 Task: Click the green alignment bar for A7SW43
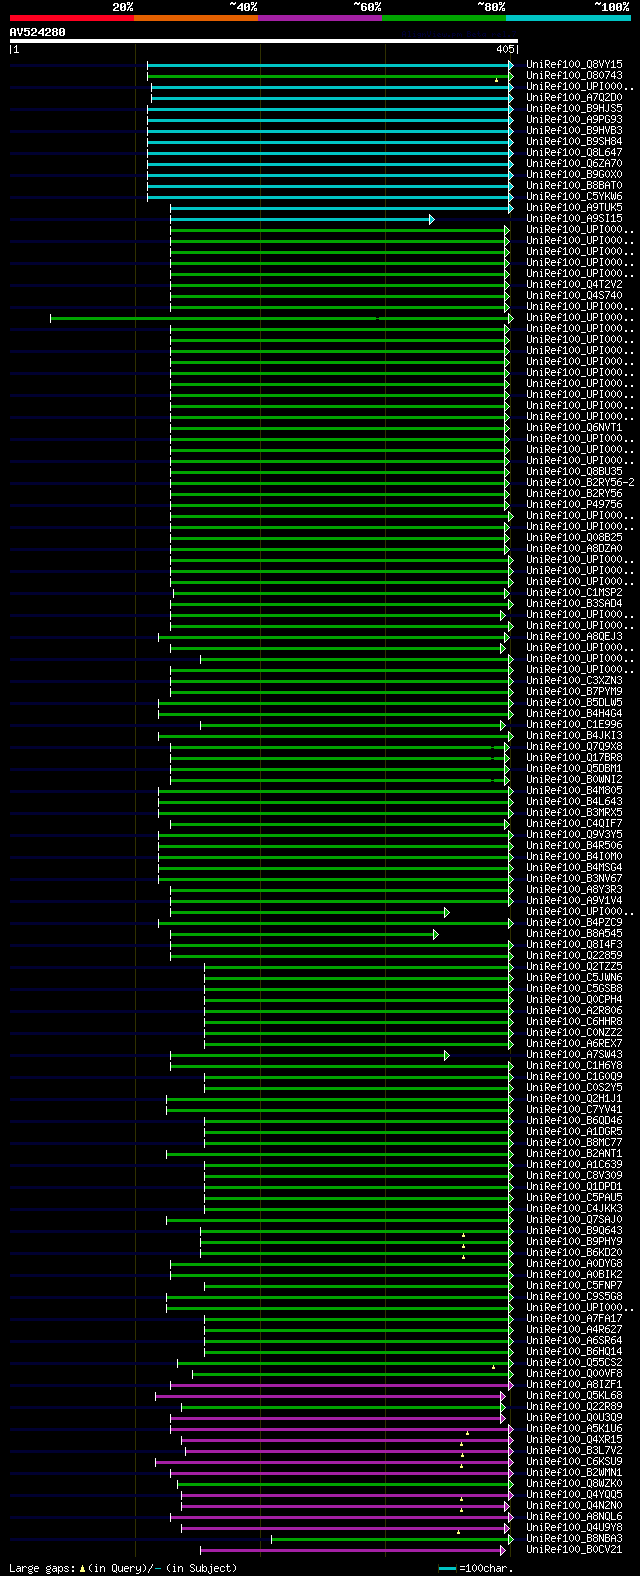310,1055
